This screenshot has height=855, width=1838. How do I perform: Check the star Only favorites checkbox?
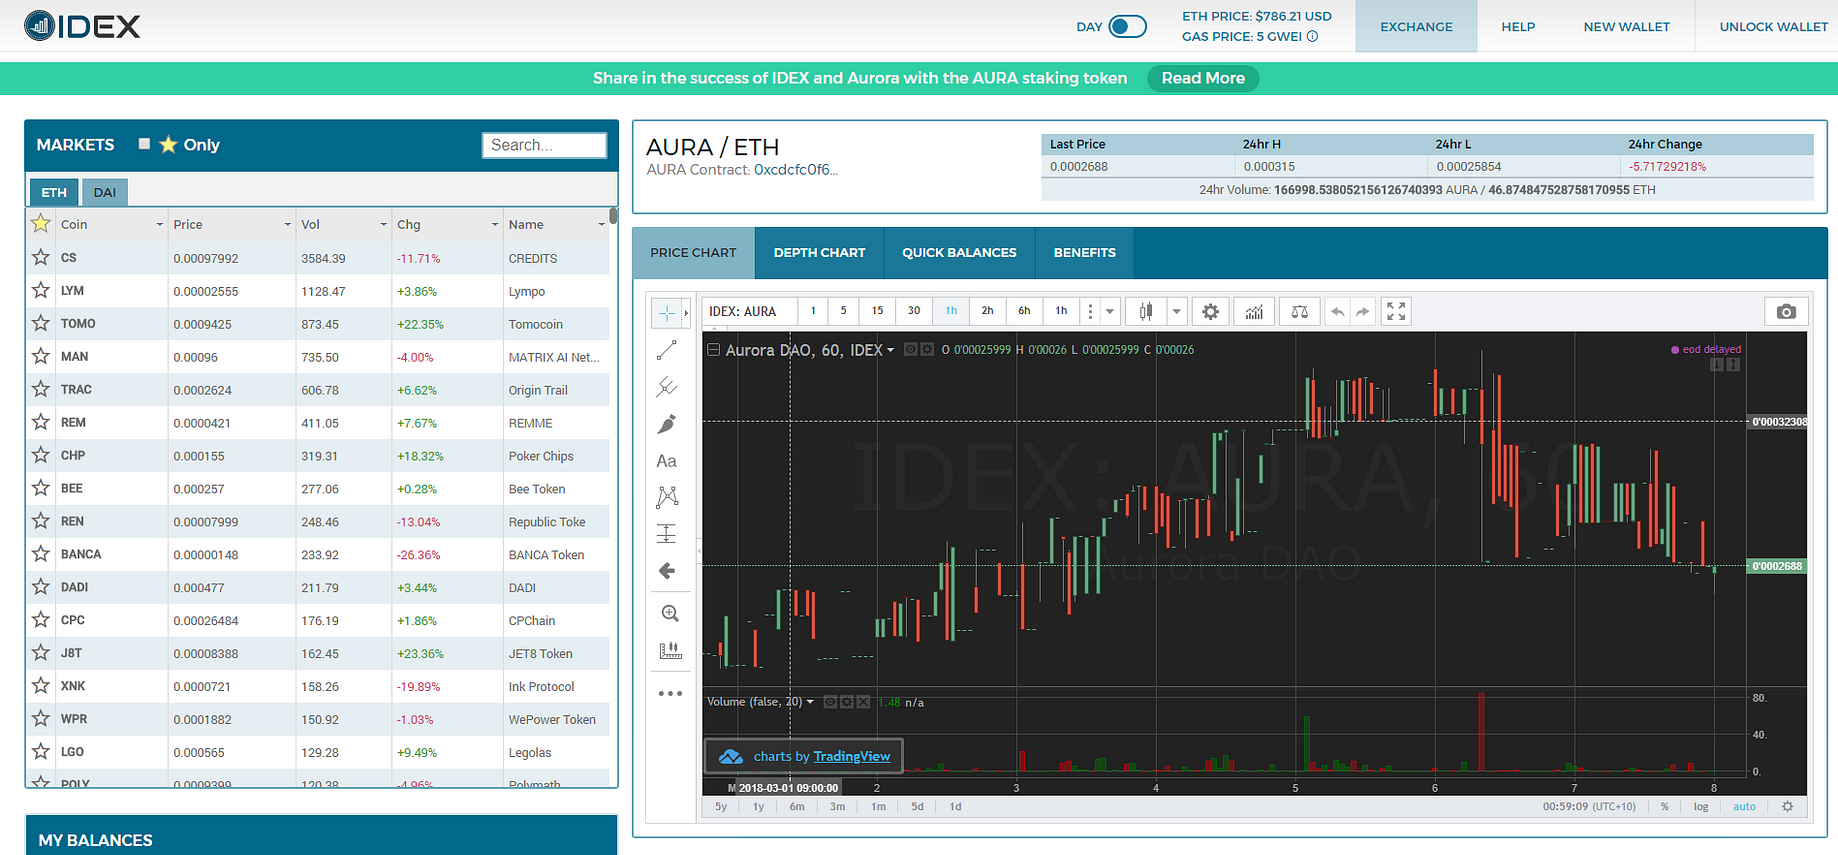[144, 144]
